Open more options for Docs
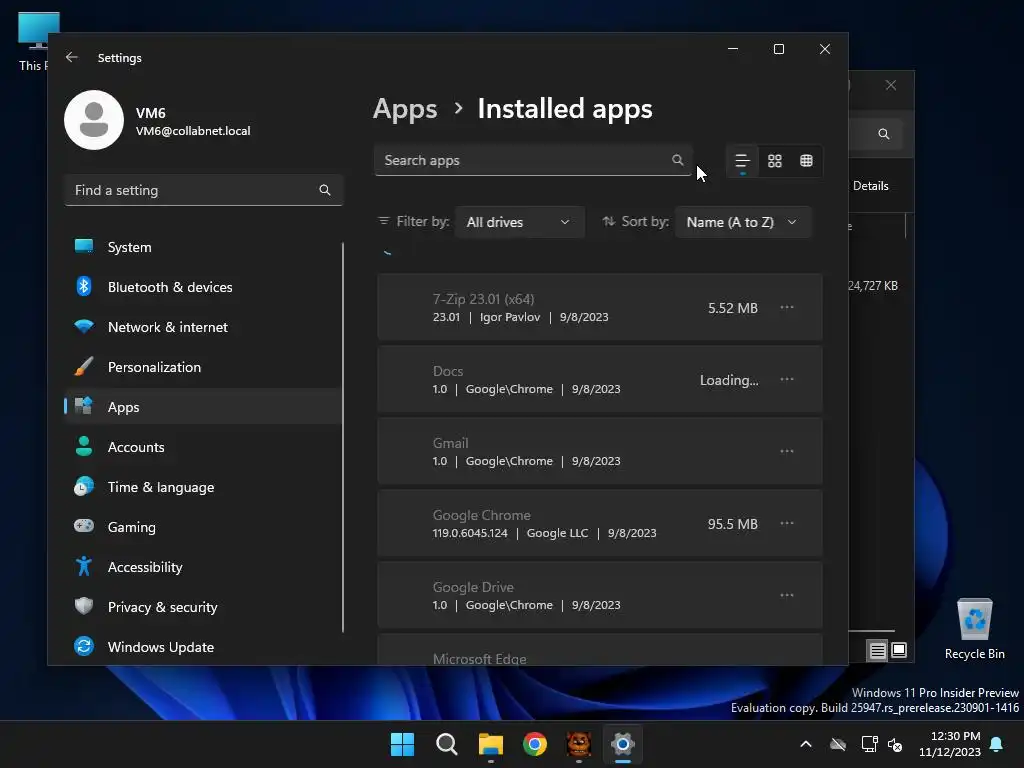The image size is (1024, 768). click(787, 379)
